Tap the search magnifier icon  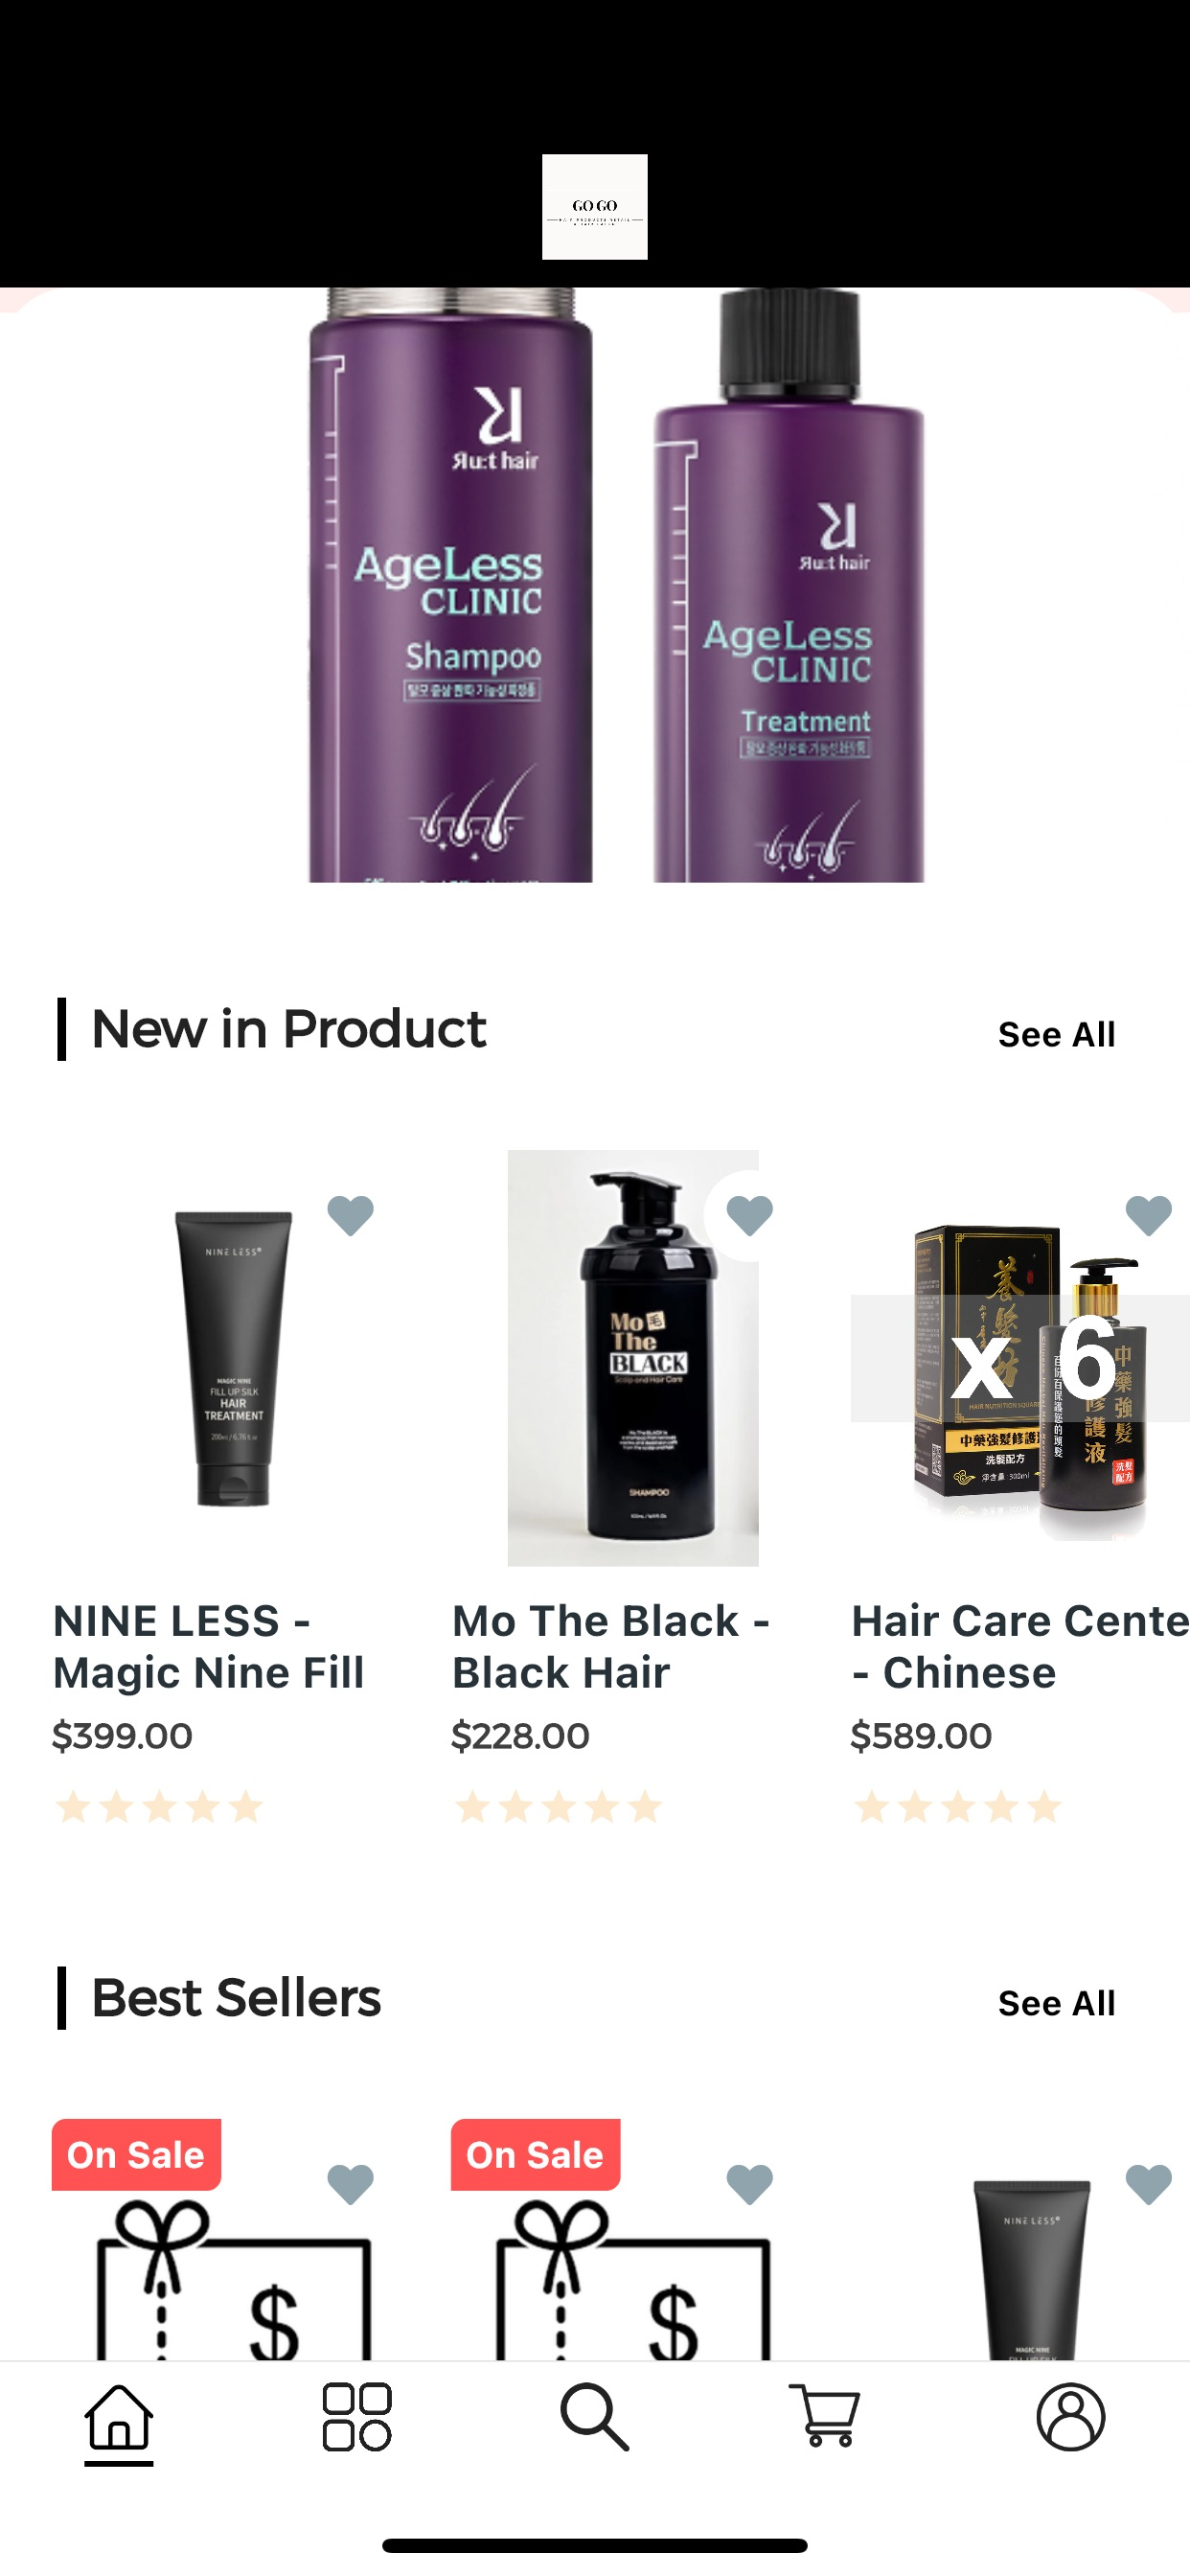(594, 2418)
